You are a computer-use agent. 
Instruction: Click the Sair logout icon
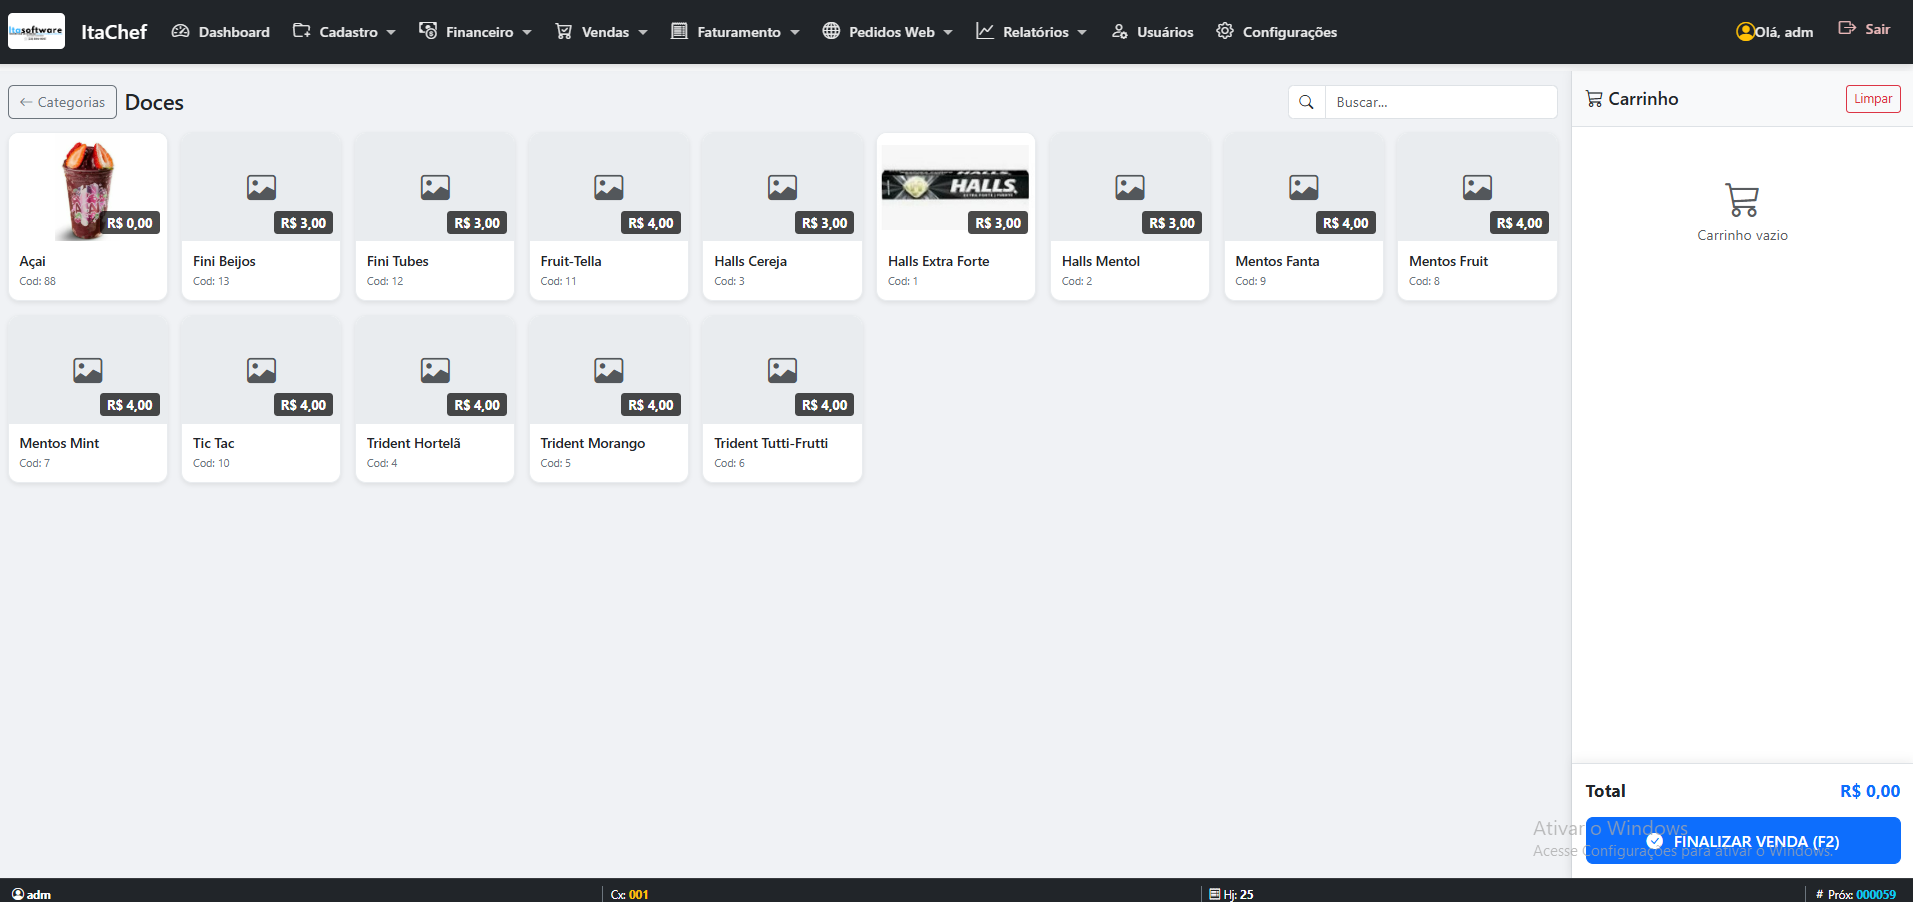click(x=1847, y=29)
